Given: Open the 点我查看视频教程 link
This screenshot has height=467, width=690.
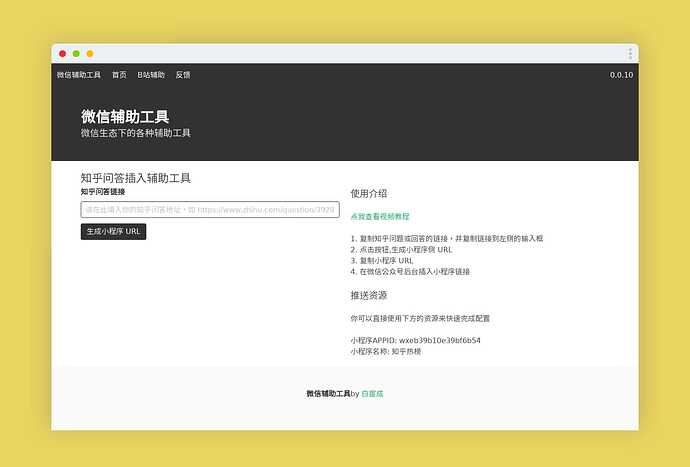Looking at the screenshot, I should click(380, 216).
